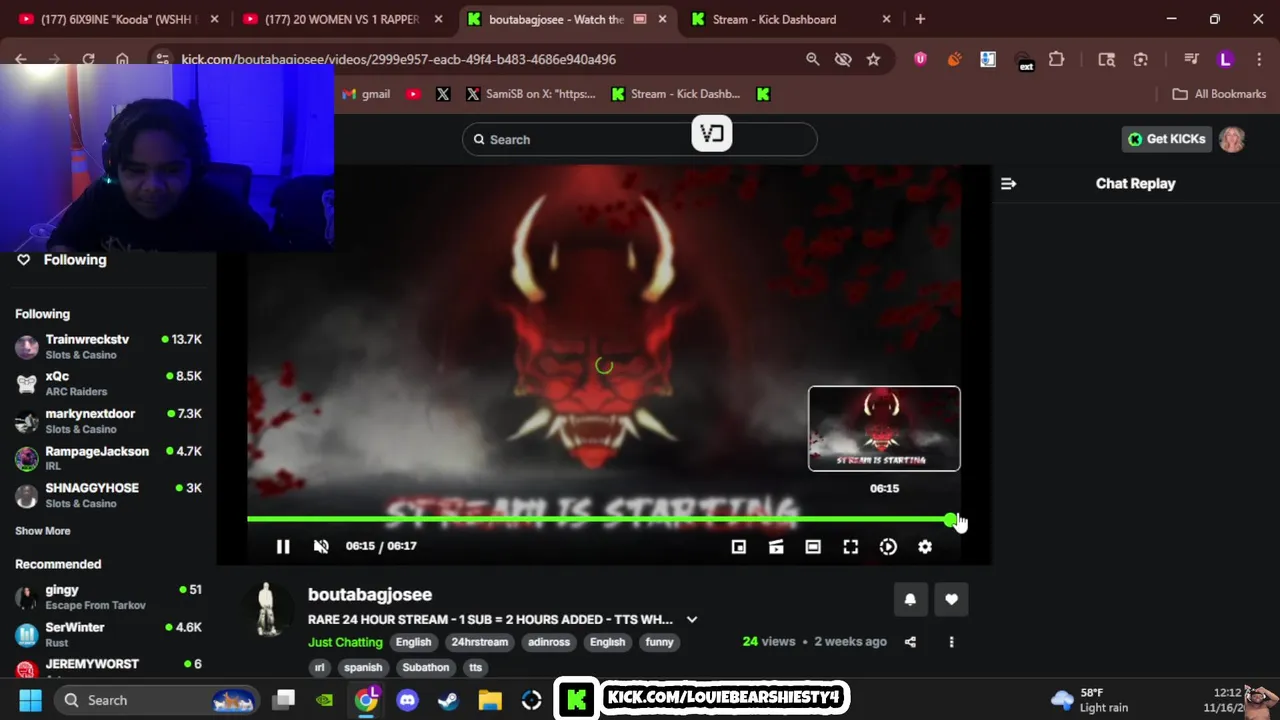Open playback speed options

[x=888, y=546]
